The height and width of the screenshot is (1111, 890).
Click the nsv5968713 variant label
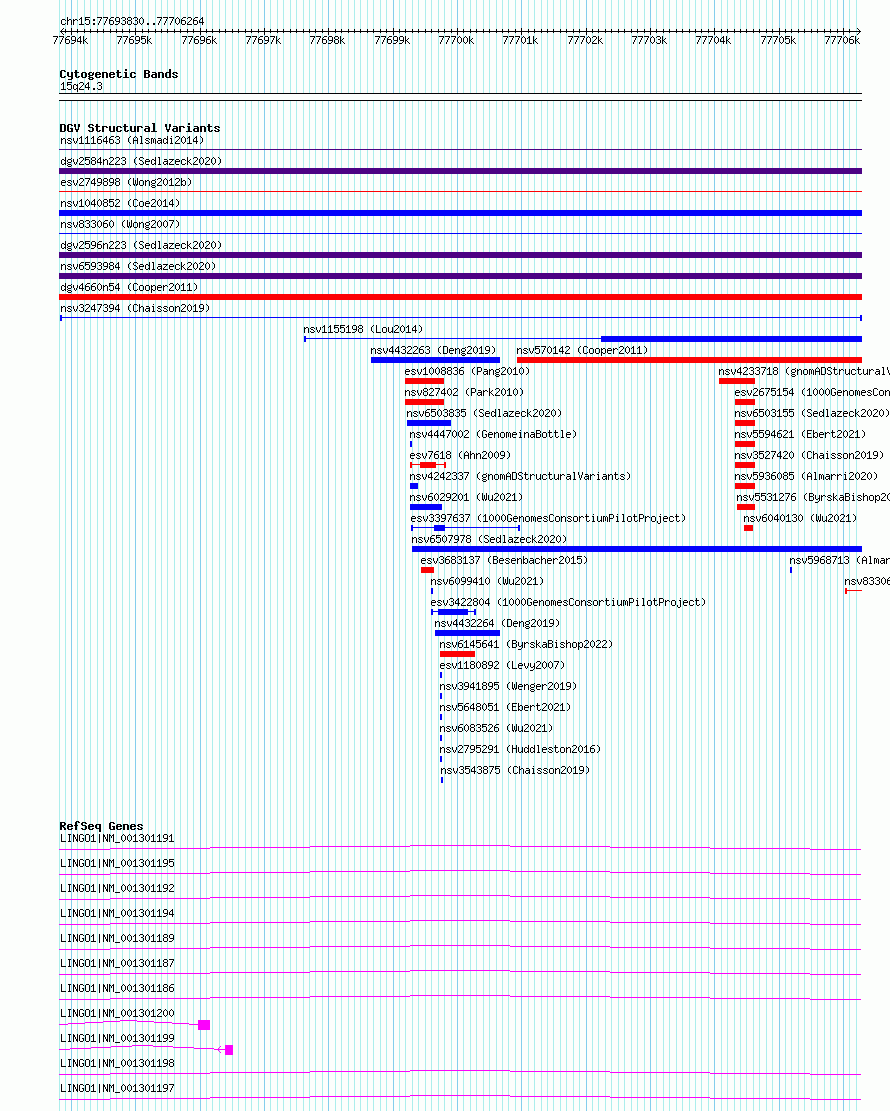click(x=840, y=560)
